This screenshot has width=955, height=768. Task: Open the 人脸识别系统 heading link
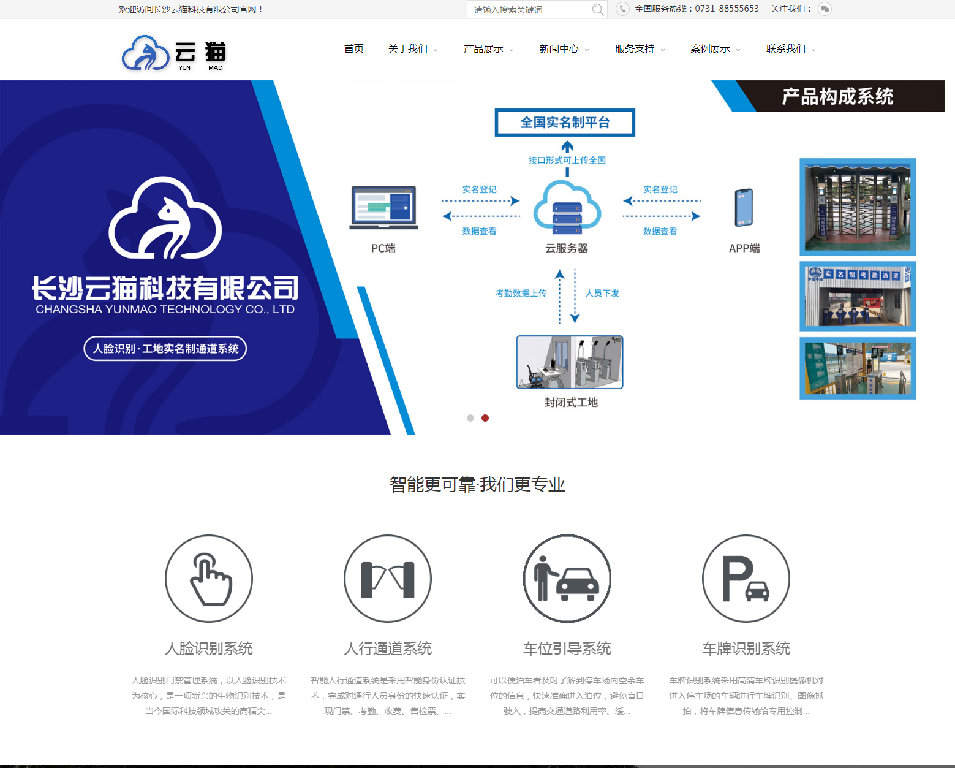coord(209,649)
